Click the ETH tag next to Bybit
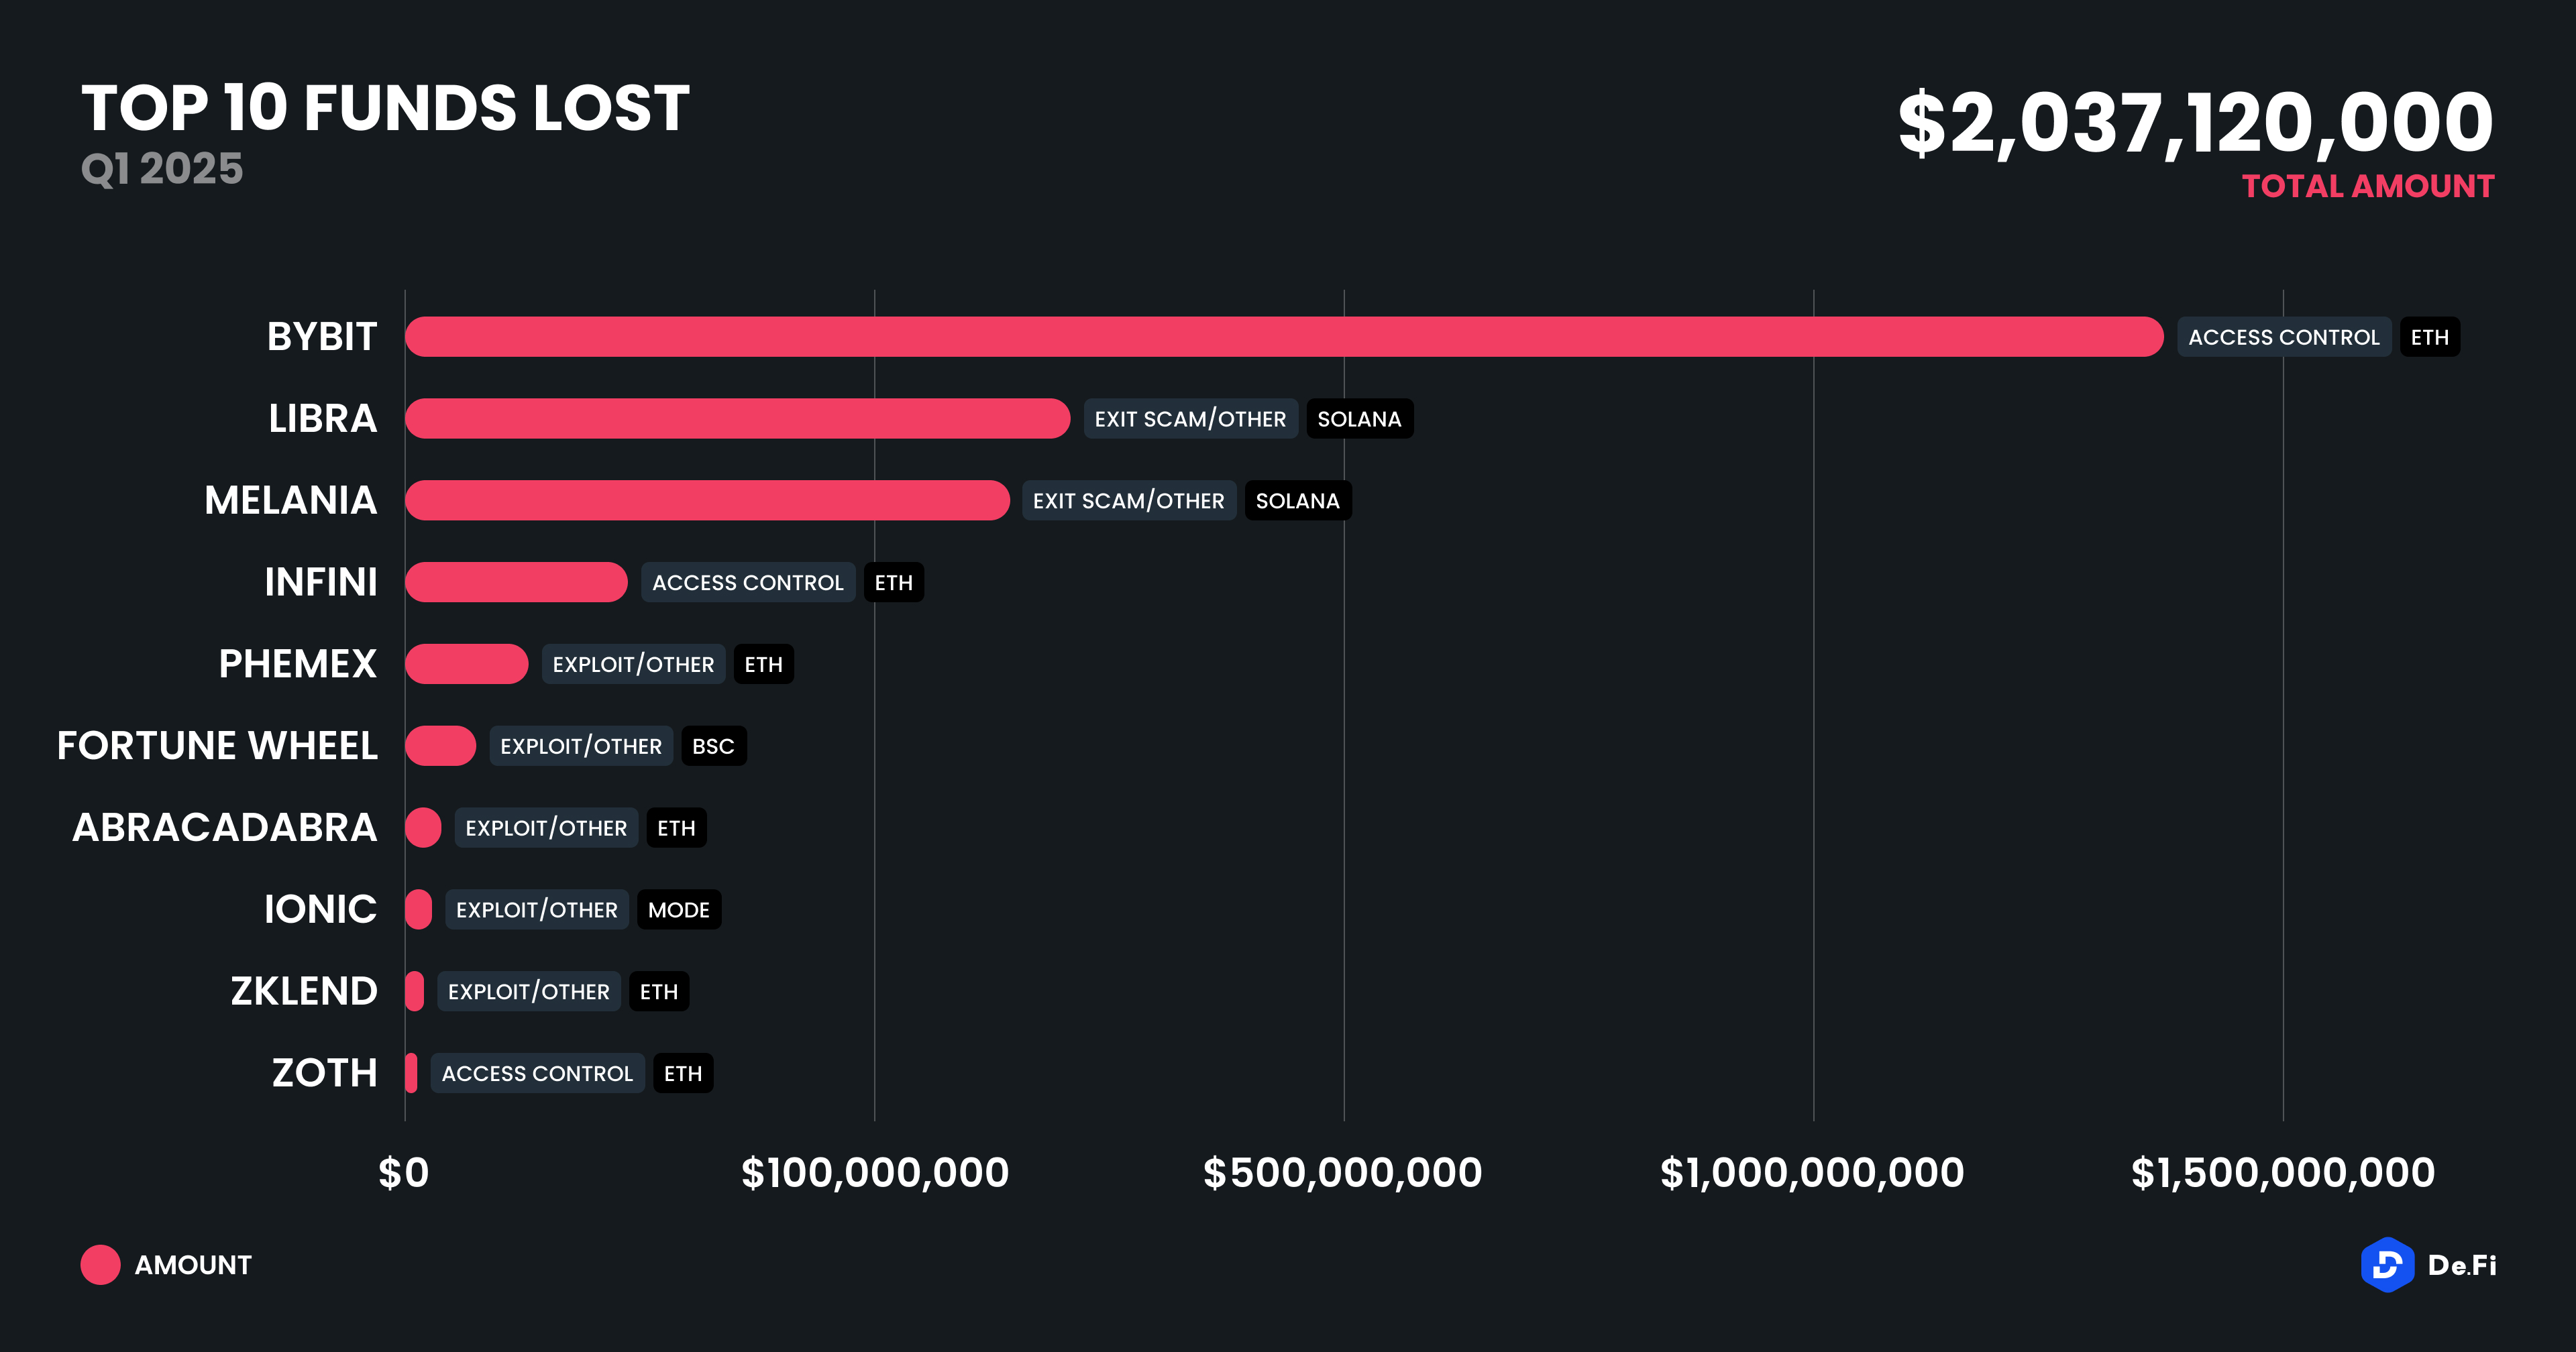The image size is (2576, 1352). 2429,337
